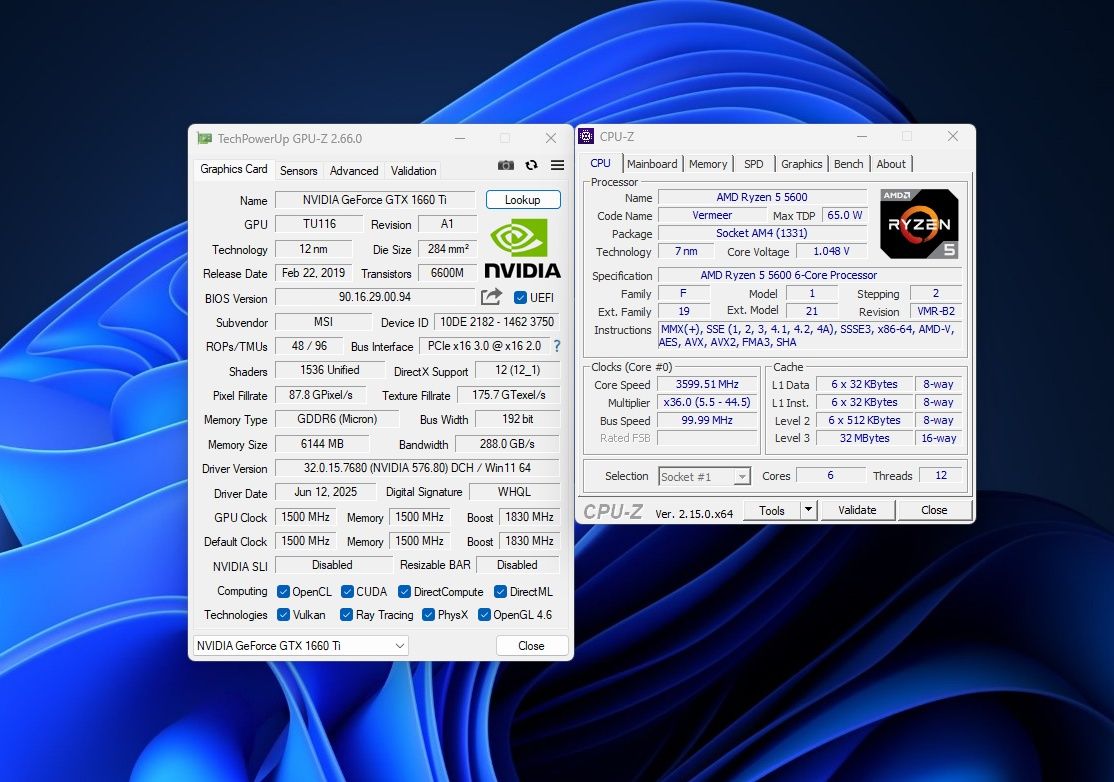Click the CPU-Z title bar app icon

click(586, 136)
